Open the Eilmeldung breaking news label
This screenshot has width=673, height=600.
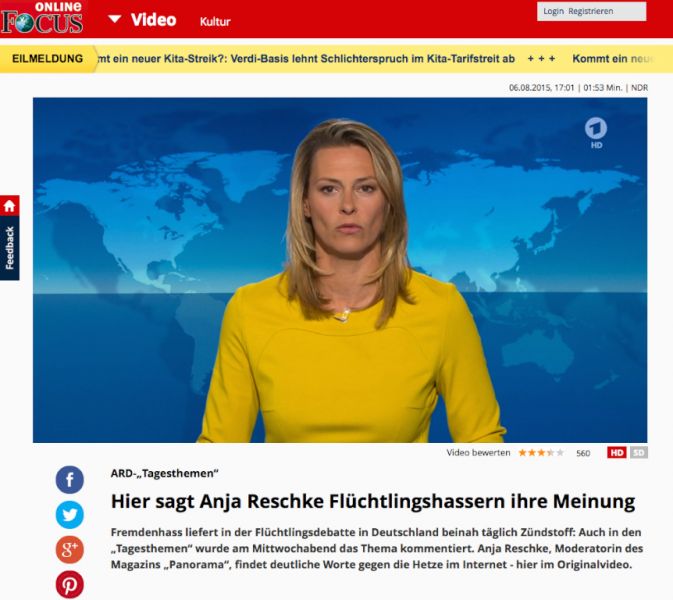pyautogui.click(x=48, y=59)
